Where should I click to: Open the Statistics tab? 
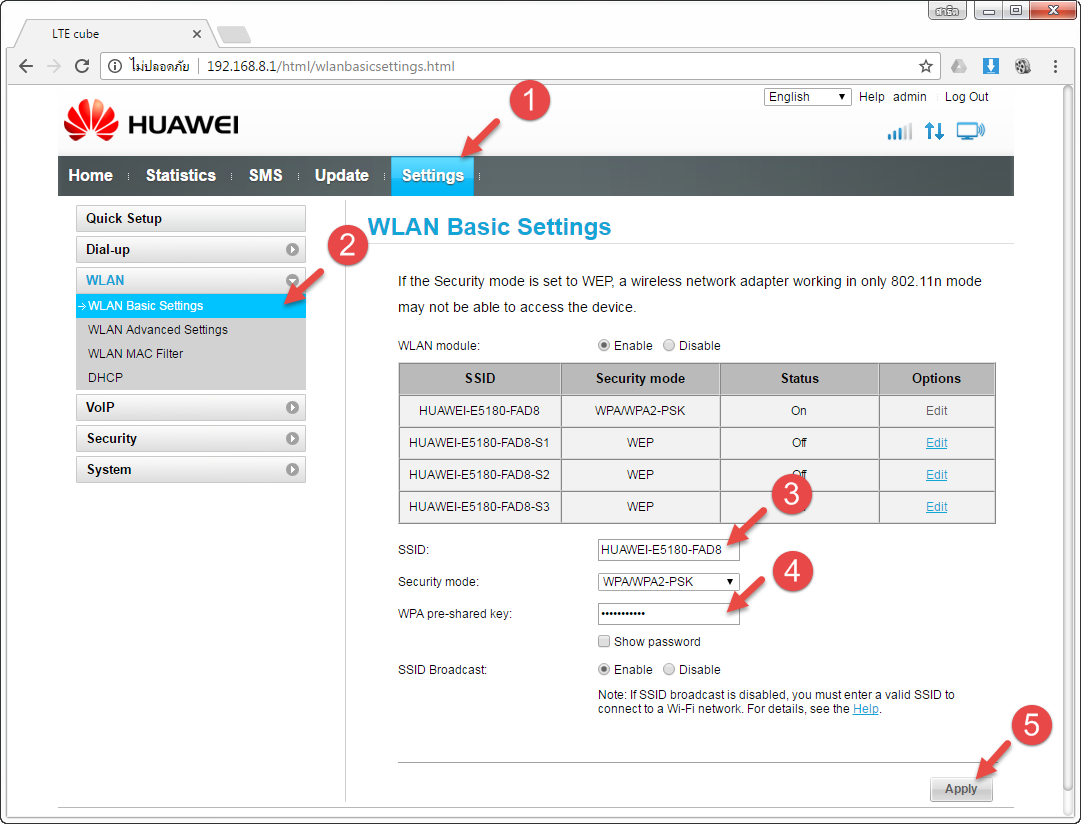click(x=181, y=175)
